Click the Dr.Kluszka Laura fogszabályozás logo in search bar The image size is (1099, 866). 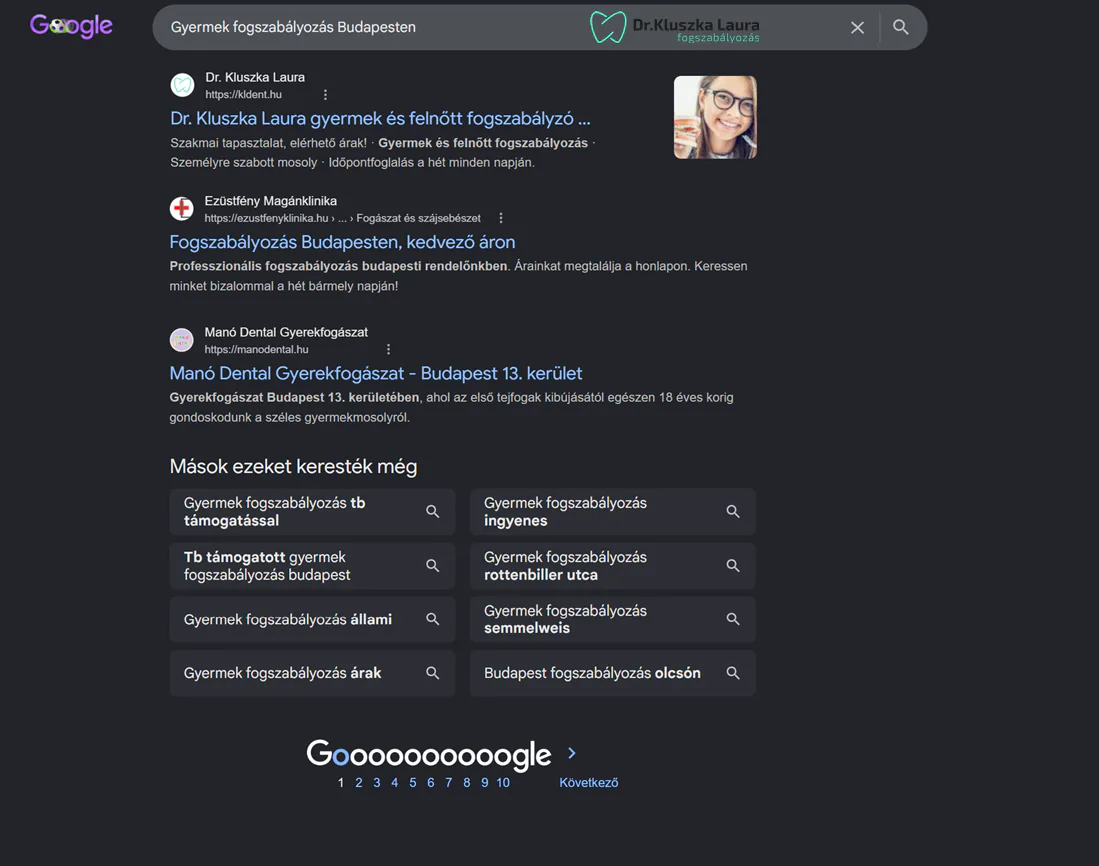[675, 27]
